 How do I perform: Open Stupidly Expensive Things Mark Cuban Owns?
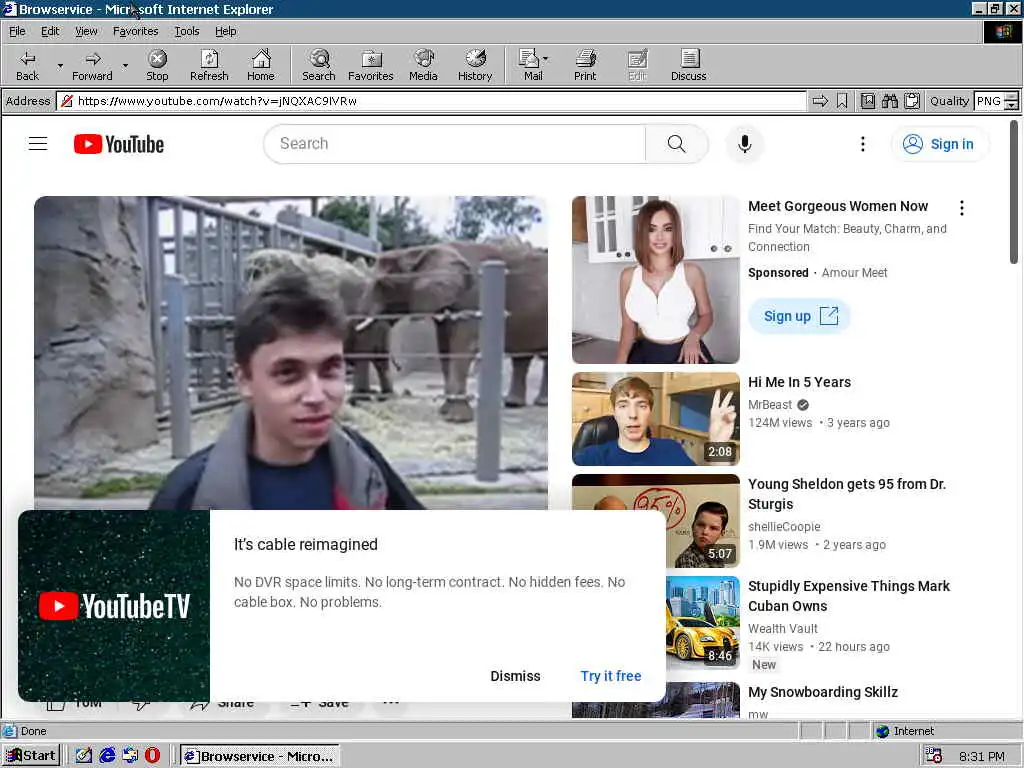(x=848, y=596)
